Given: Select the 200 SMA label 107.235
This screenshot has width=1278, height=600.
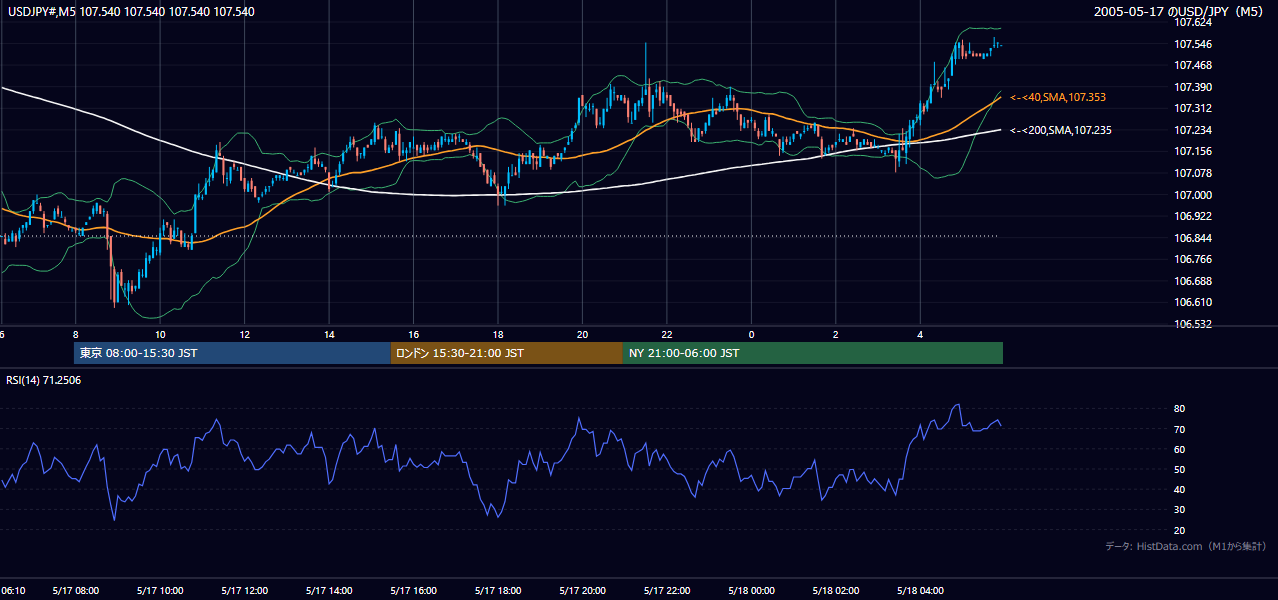Looking at the screenshot, I should 1061,130.
